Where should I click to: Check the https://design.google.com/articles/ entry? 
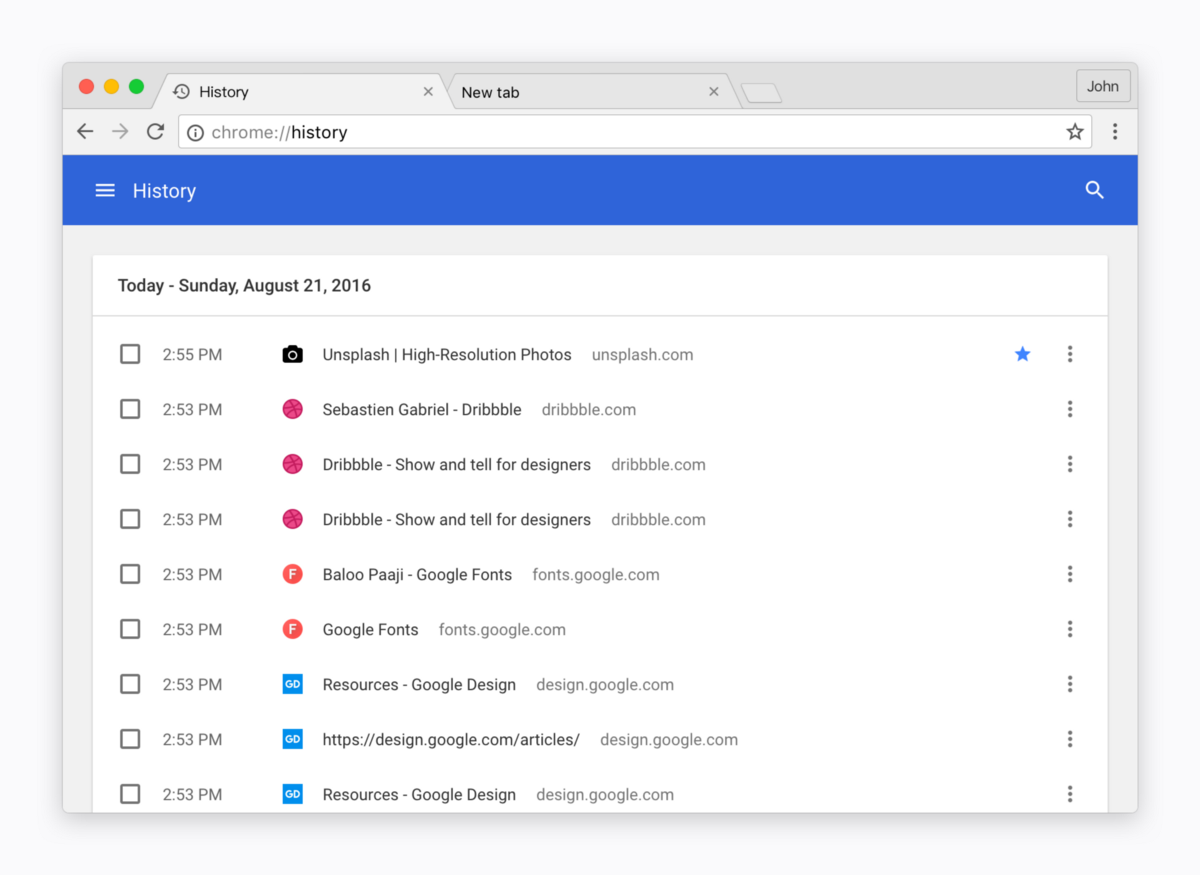130,739
